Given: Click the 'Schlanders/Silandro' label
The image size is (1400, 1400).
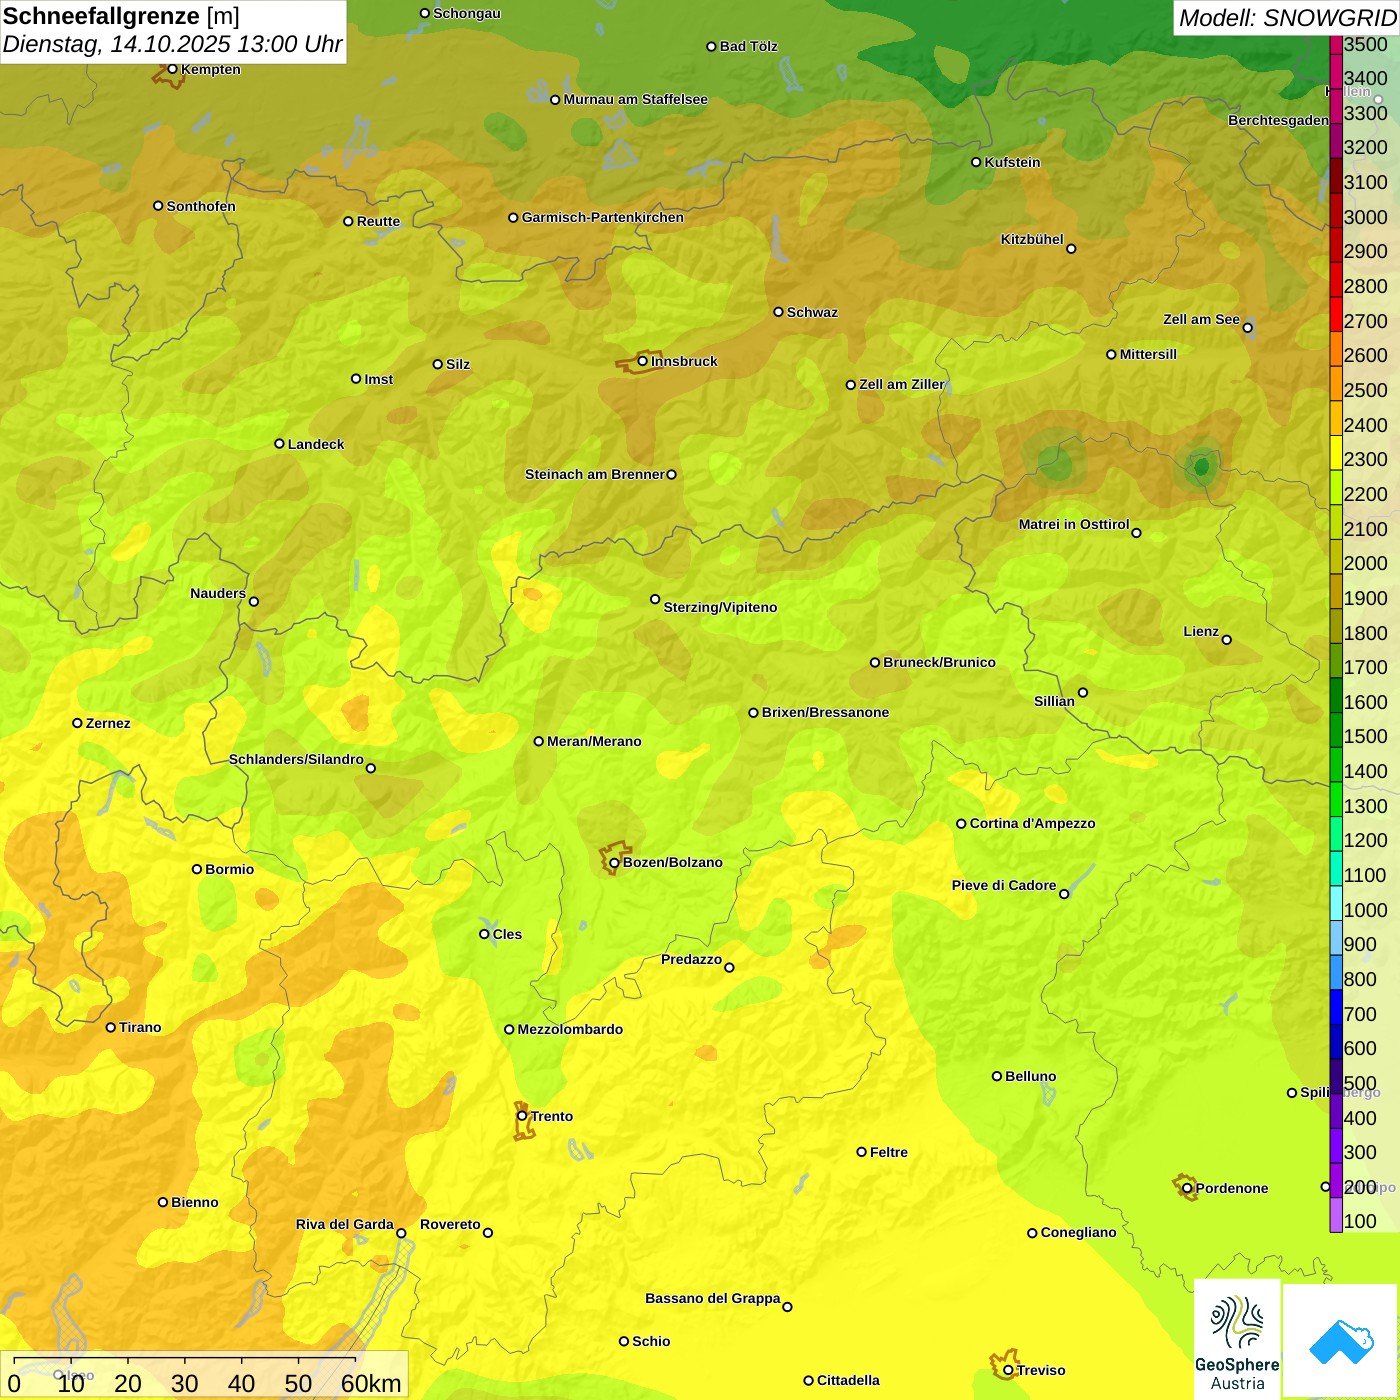Looking at the screenshot, I should point(296,759).
